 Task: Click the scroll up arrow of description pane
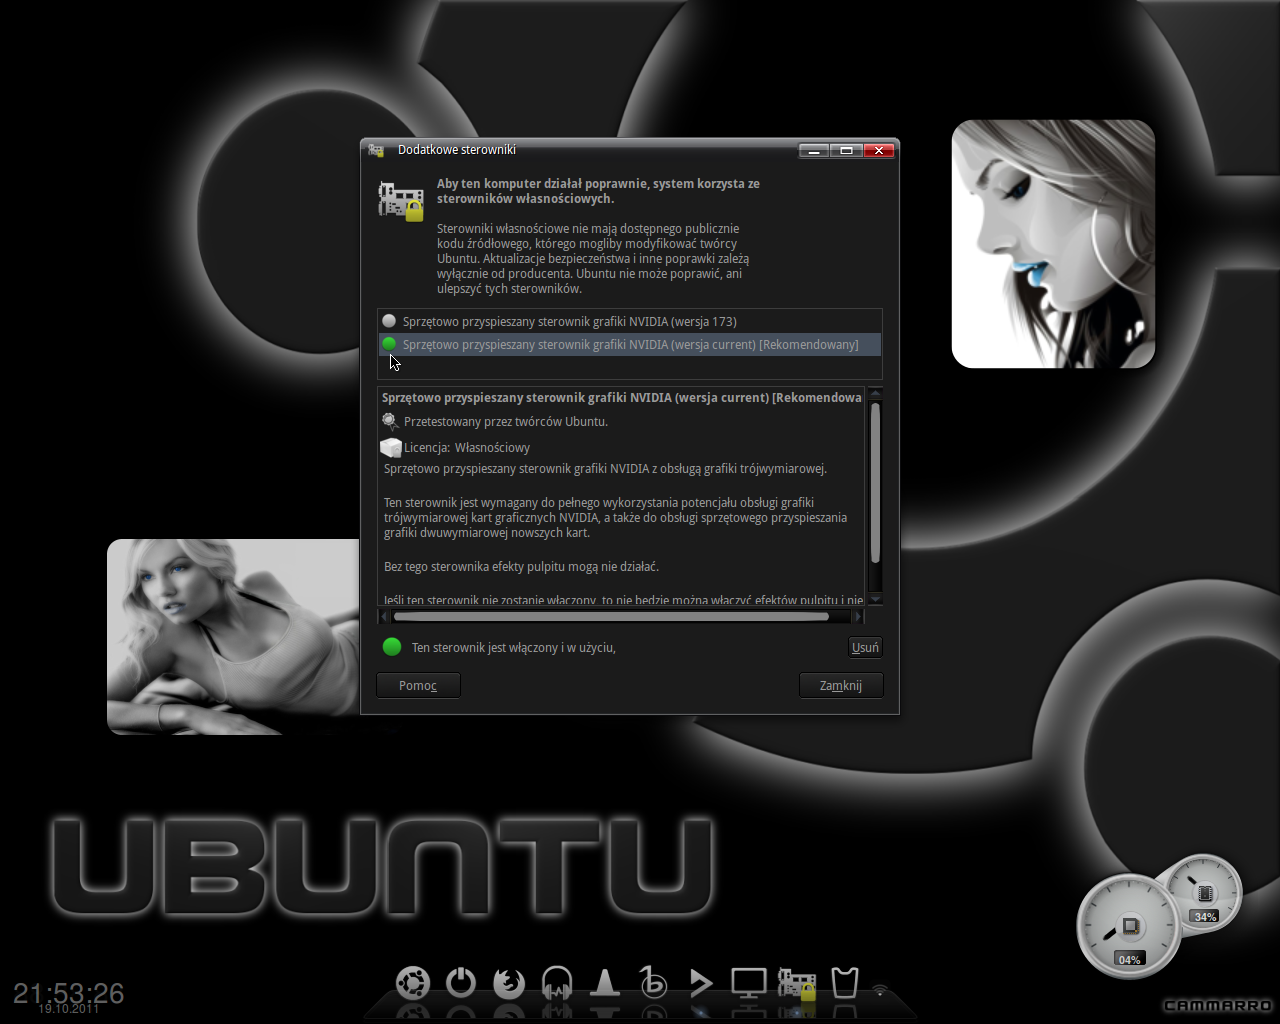tap(875, 394)
